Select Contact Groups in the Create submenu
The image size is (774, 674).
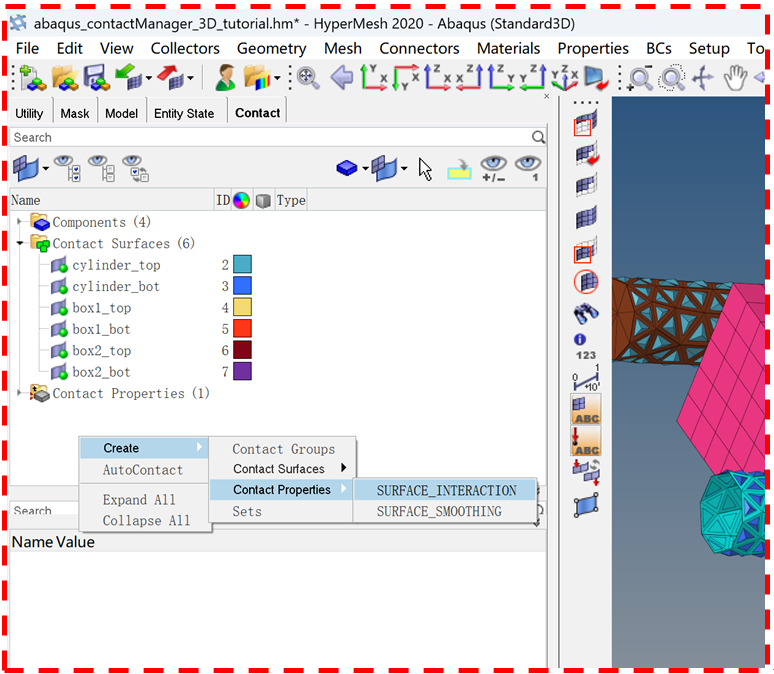[x=283, y=449]
